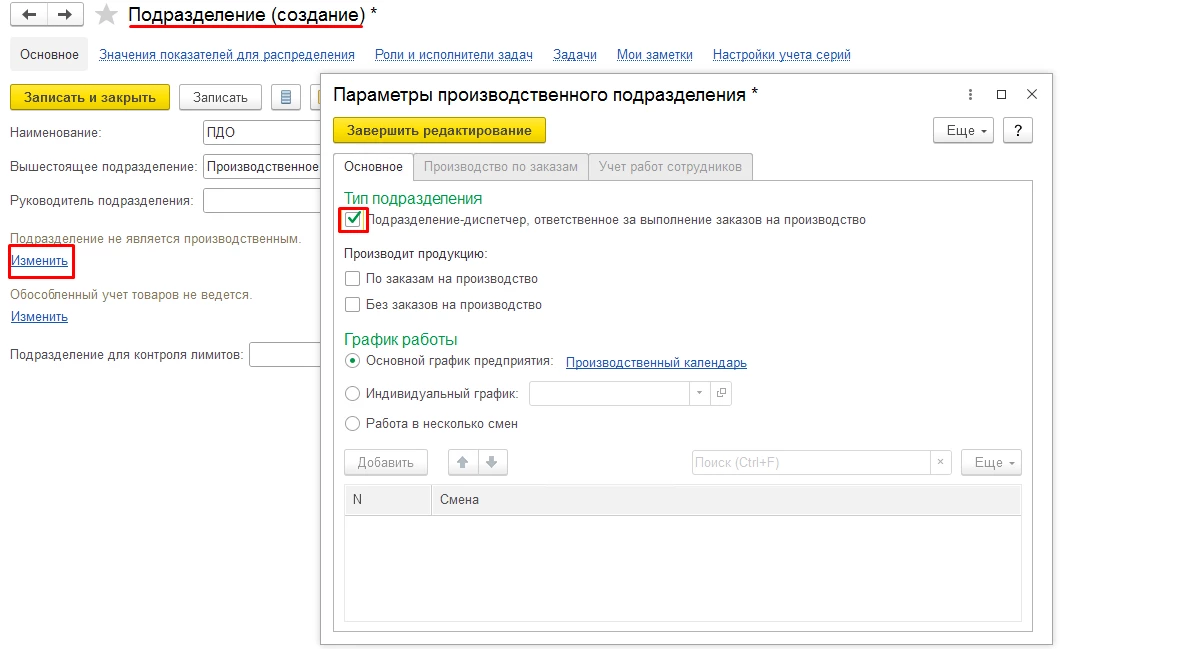Move shift down with the down arrow
The image size is (1200, 649).
click(x=494, y=463)
